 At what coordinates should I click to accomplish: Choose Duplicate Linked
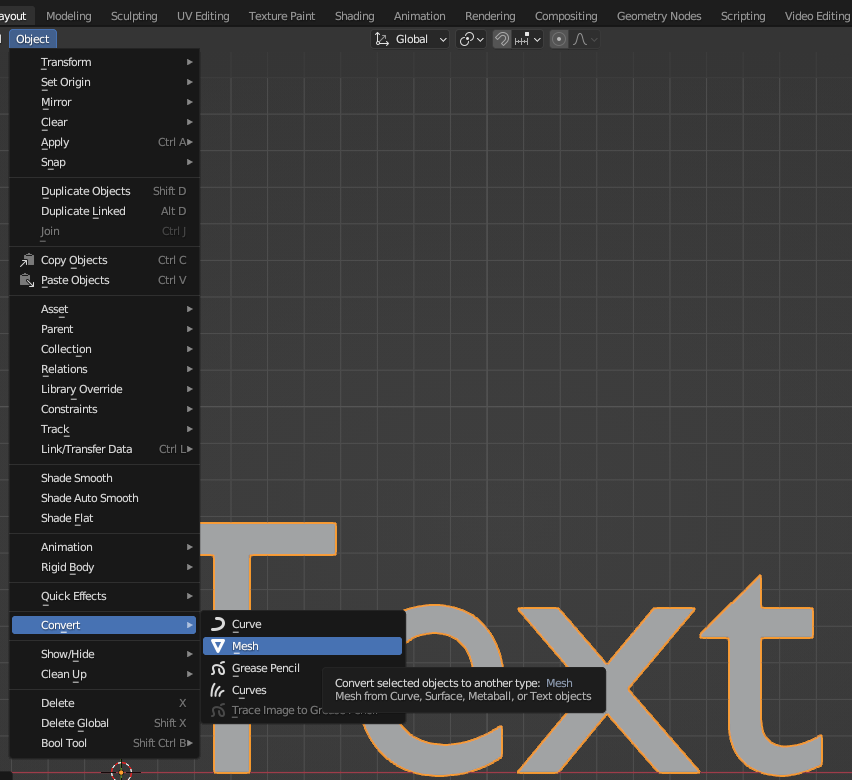104,211
